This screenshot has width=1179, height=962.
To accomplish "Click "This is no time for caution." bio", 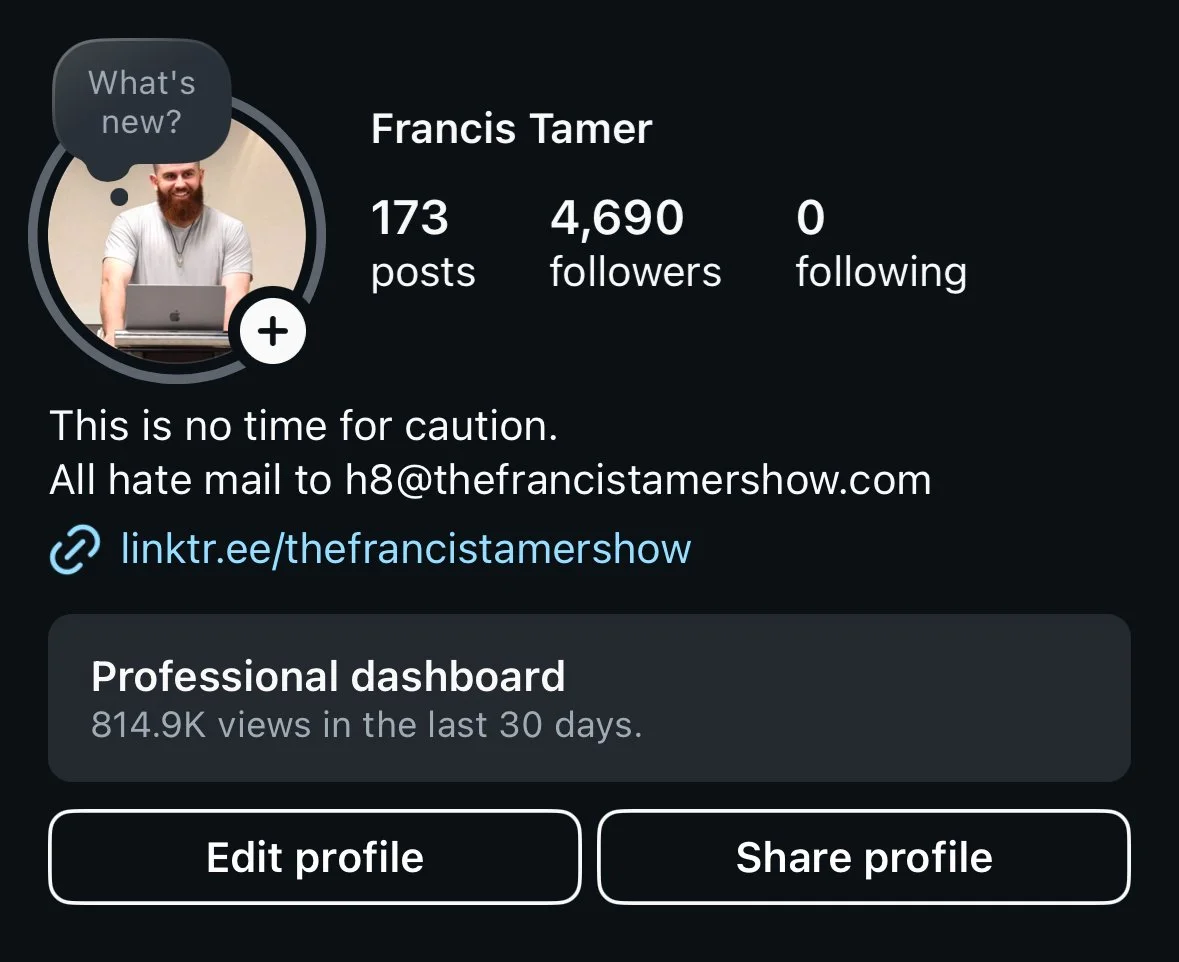I will pos(303,426).
